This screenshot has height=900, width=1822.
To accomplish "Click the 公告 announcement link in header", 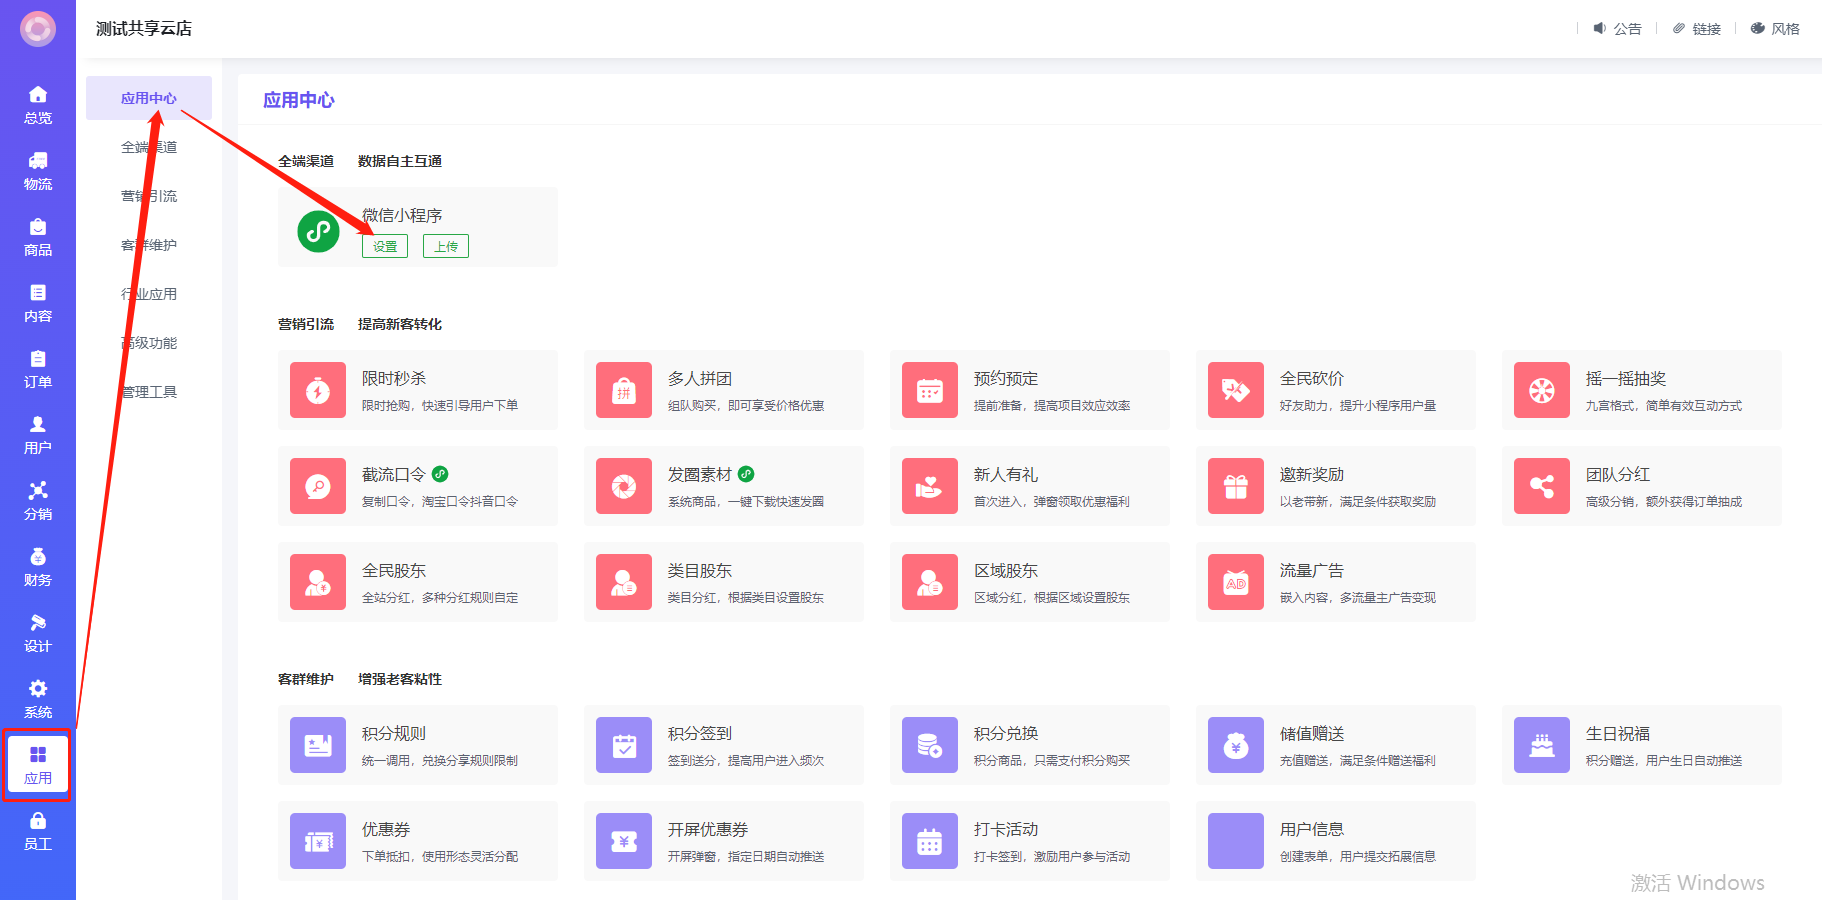I will tap(1618, 29).
